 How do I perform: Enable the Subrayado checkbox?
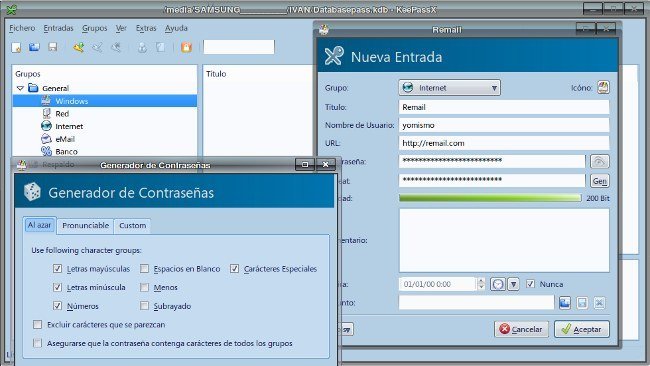pos(144,306)
